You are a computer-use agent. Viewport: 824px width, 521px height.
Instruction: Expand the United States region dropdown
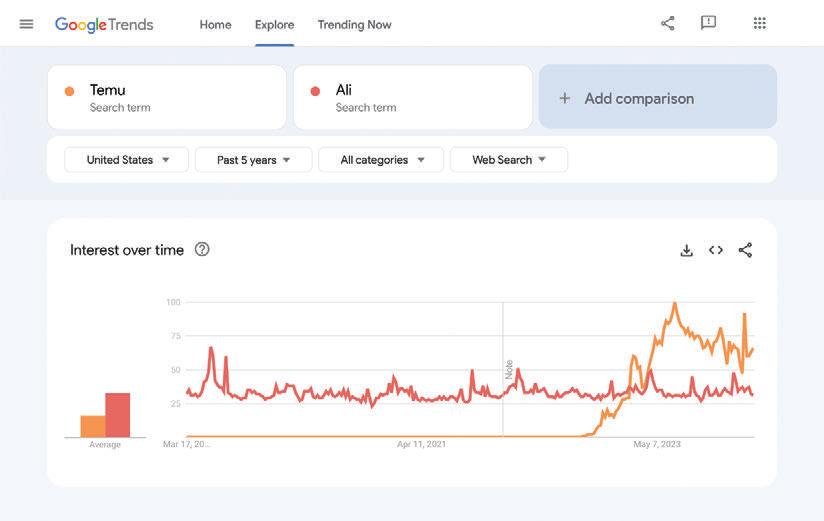coord(127,160)
